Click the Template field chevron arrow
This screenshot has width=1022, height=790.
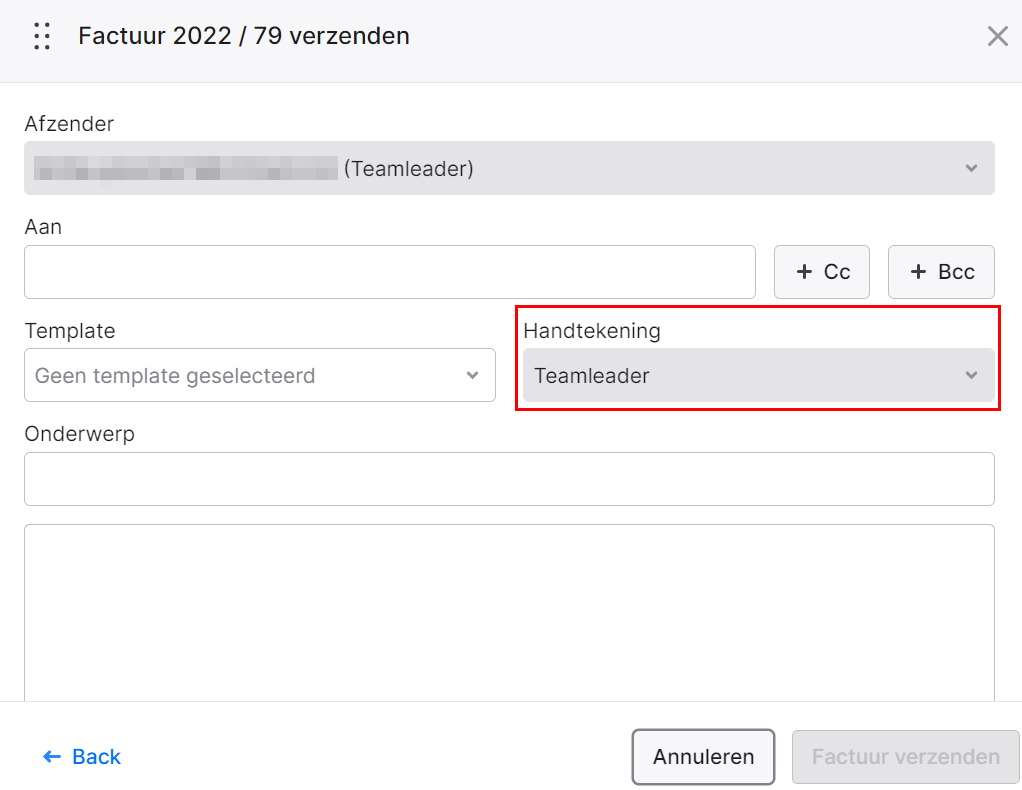pyautogui.click(x=473, y=375)
